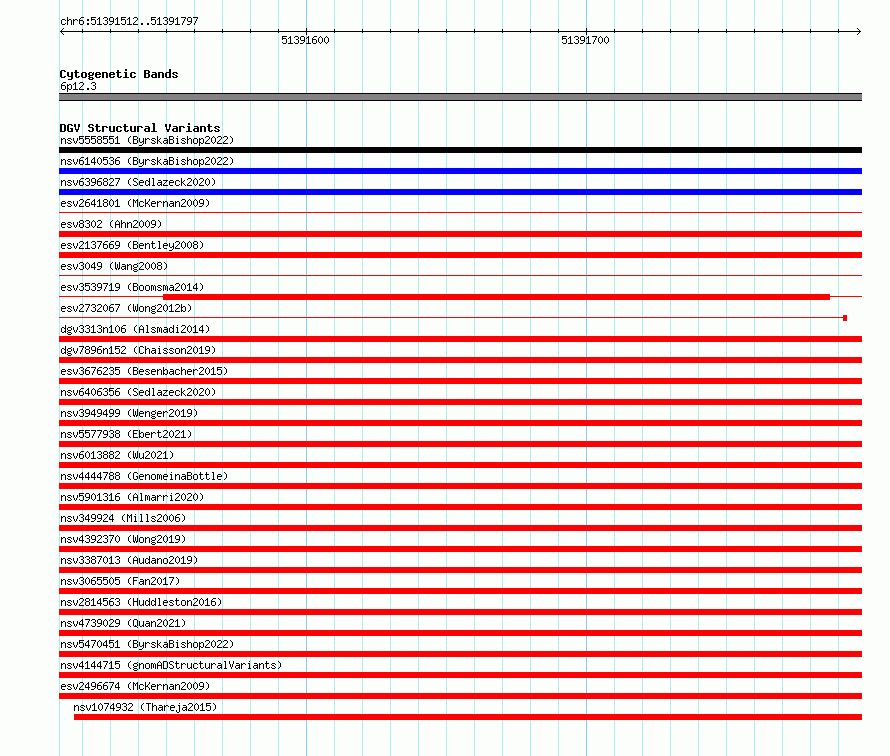Open variant nsv4144715 (gnomADStructuralVariants)
The image size is (890, 756).
[x=171, y=665]
